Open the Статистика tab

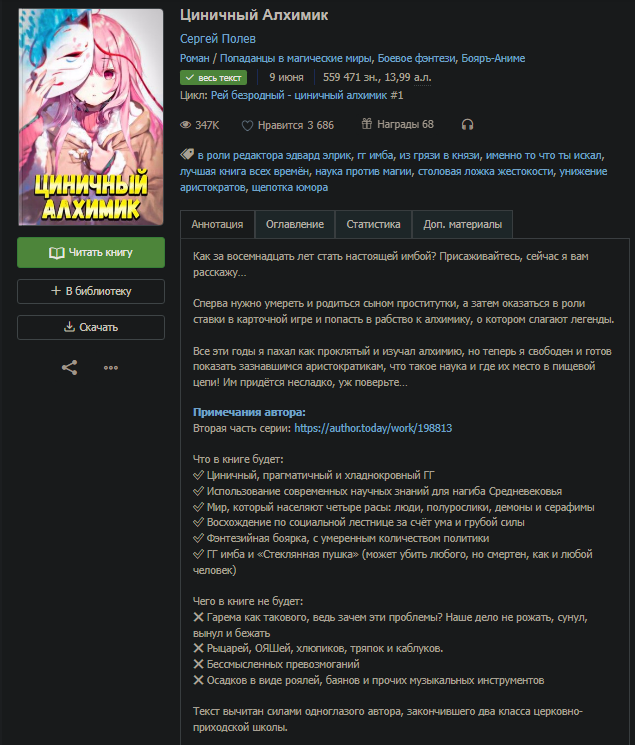point(373,224)
